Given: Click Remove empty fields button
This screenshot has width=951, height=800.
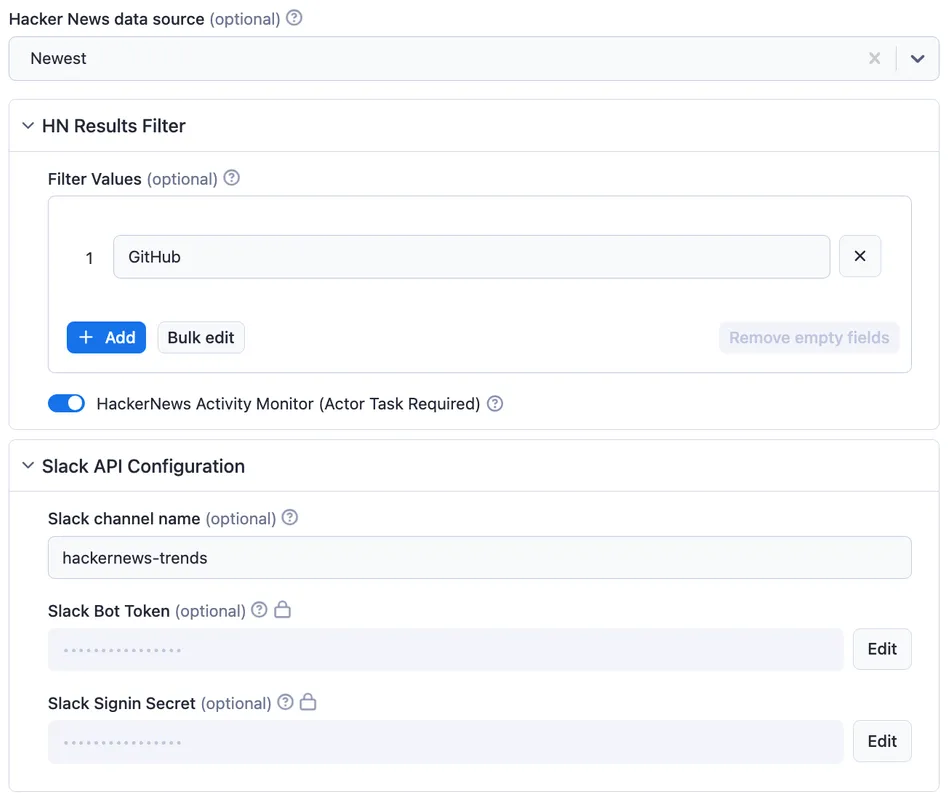Looking at the screenshot, I should (x=808, y=337).
